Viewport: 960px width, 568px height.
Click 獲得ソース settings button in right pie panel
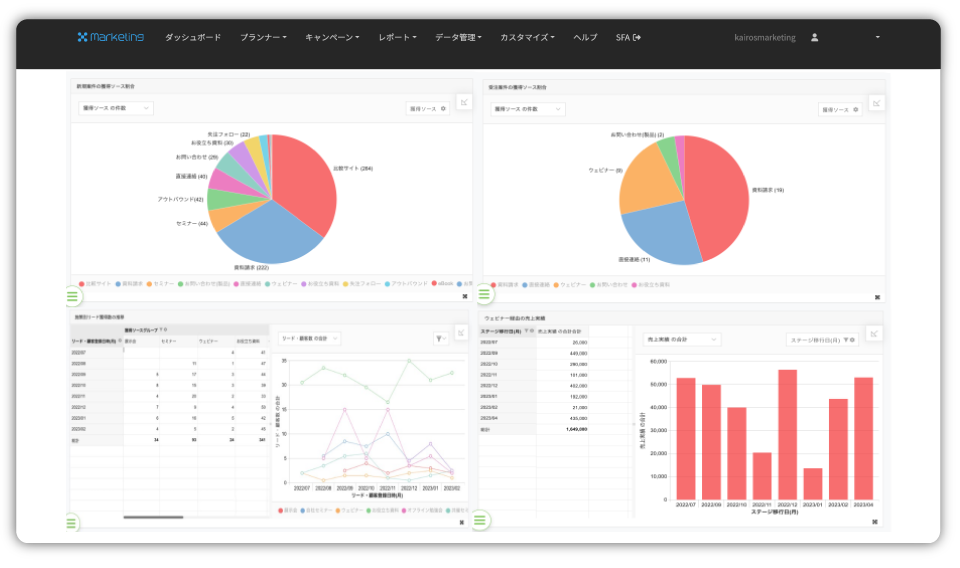coord(840,109)
